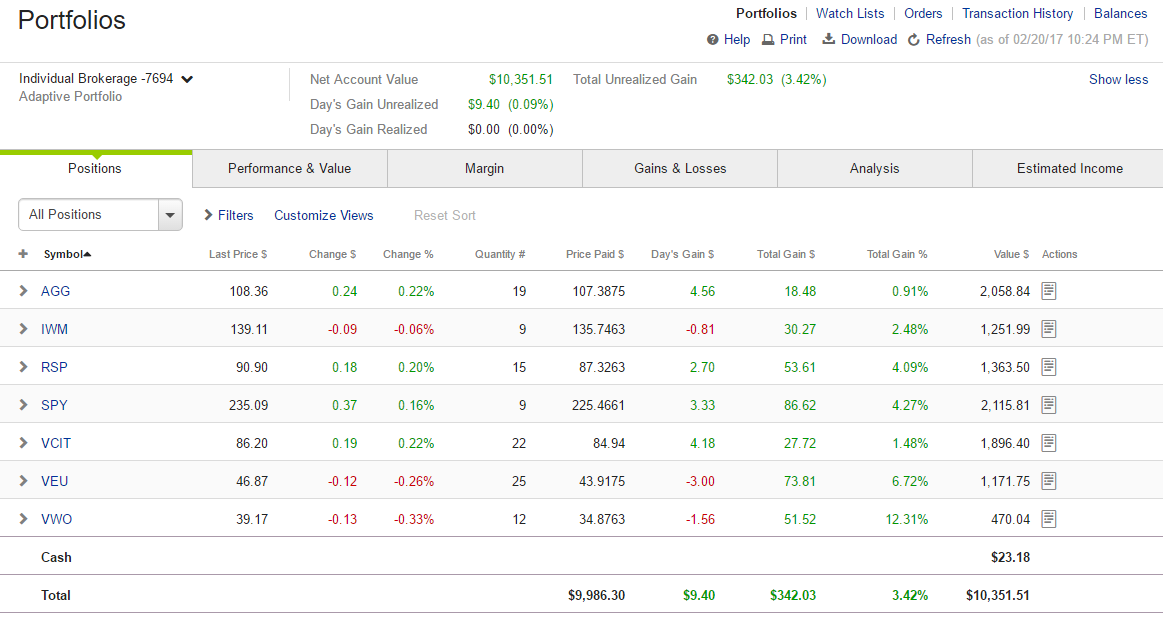This screenshot has height=618, width=1163.
Task: Click the Print icon link
Action: tap(784, 40)
